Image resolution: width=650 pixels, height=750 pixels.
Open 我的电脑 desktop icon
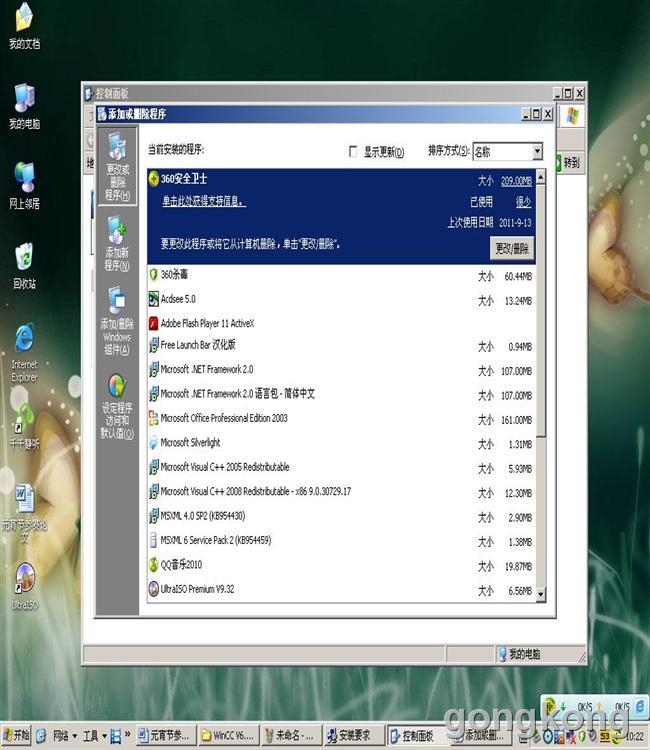click(24, 106)
